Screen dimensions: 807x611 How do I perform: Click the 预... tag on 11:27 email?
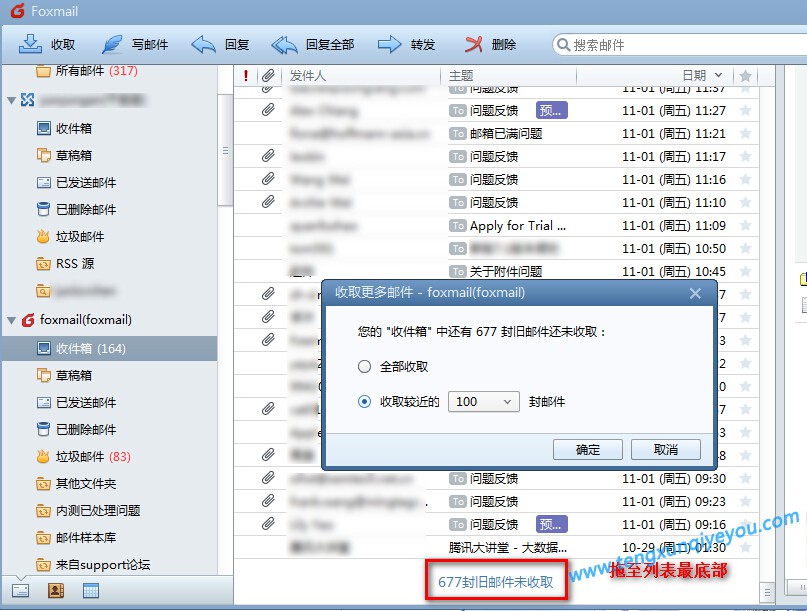(552, 110)
